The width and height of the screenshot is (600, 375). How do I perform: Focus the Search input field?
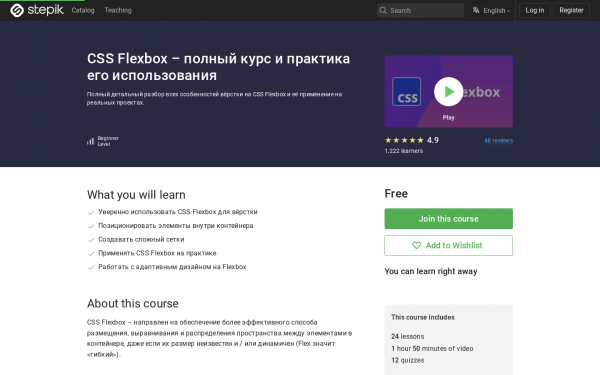click(x=420, y=10)
